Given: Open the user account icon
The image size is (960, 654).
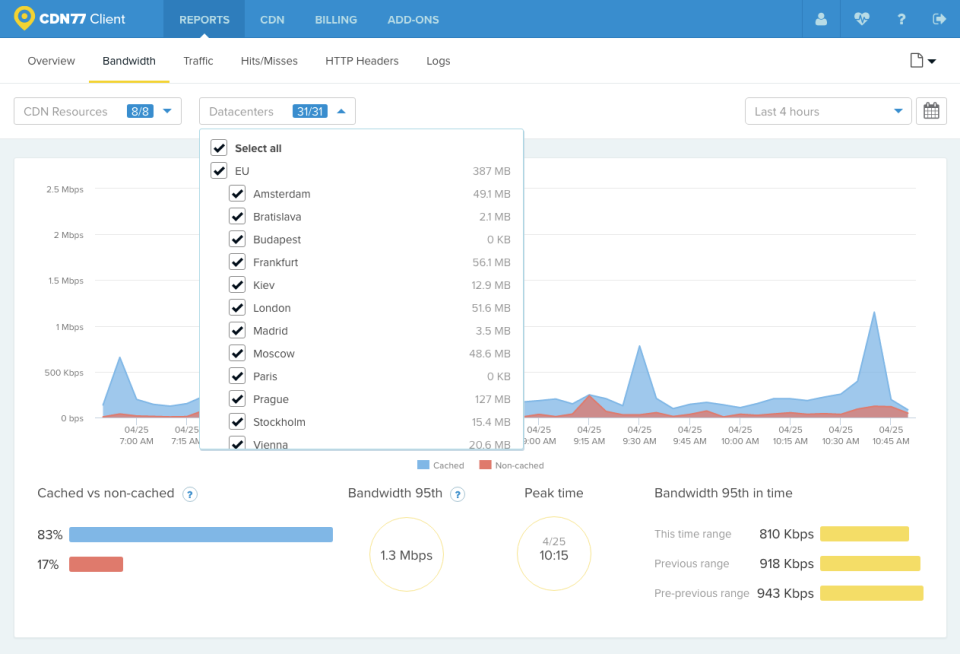Looking at the screenshot, I should [821, 19].
